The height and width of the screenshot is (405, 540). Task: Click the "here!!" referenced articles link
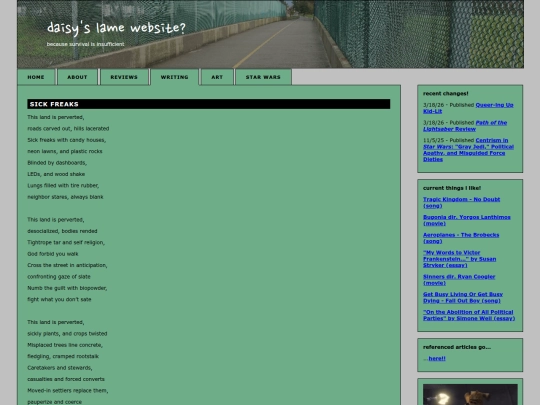tap(437, 359)
